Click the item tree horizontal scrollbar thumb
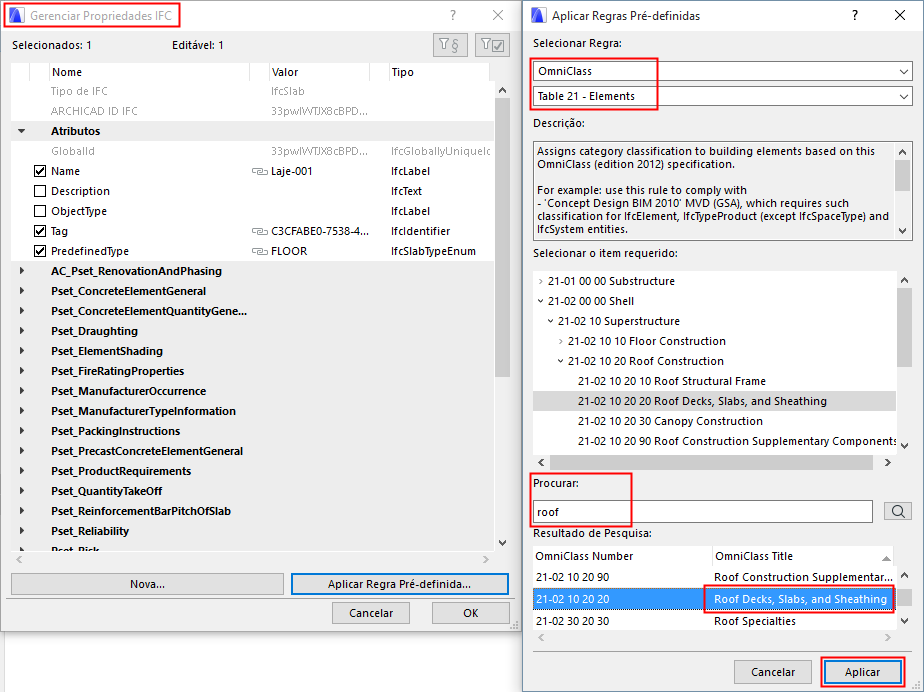 711,463
